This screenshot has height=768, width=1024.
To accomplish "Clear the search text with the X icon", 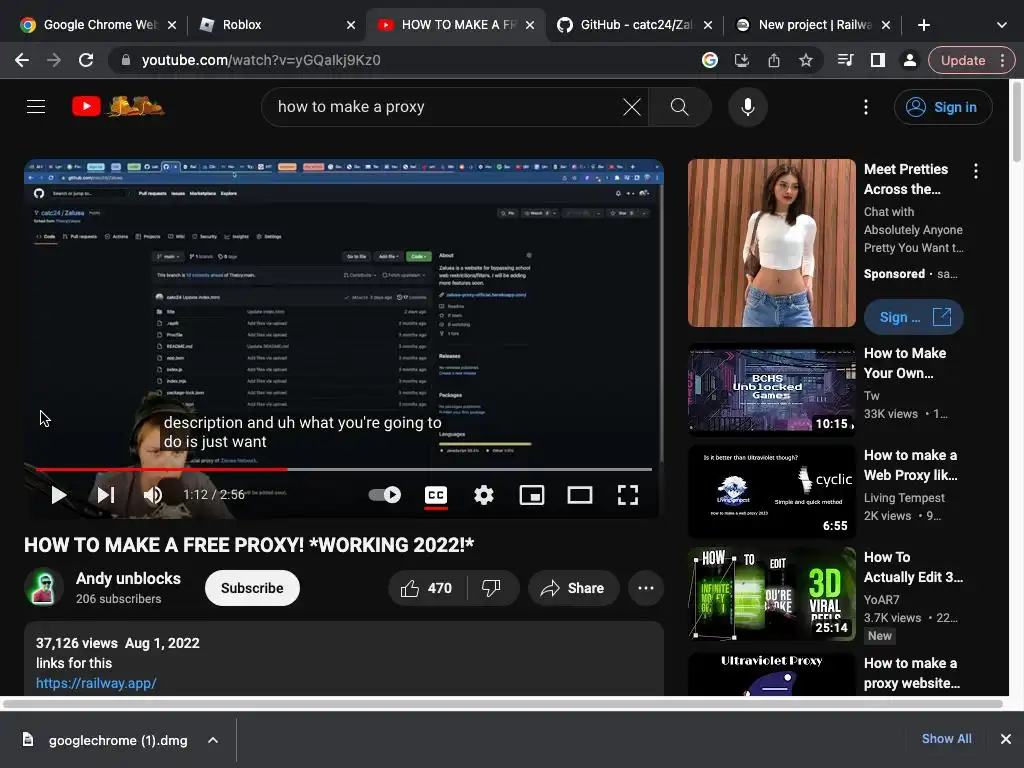I will 632,107.
